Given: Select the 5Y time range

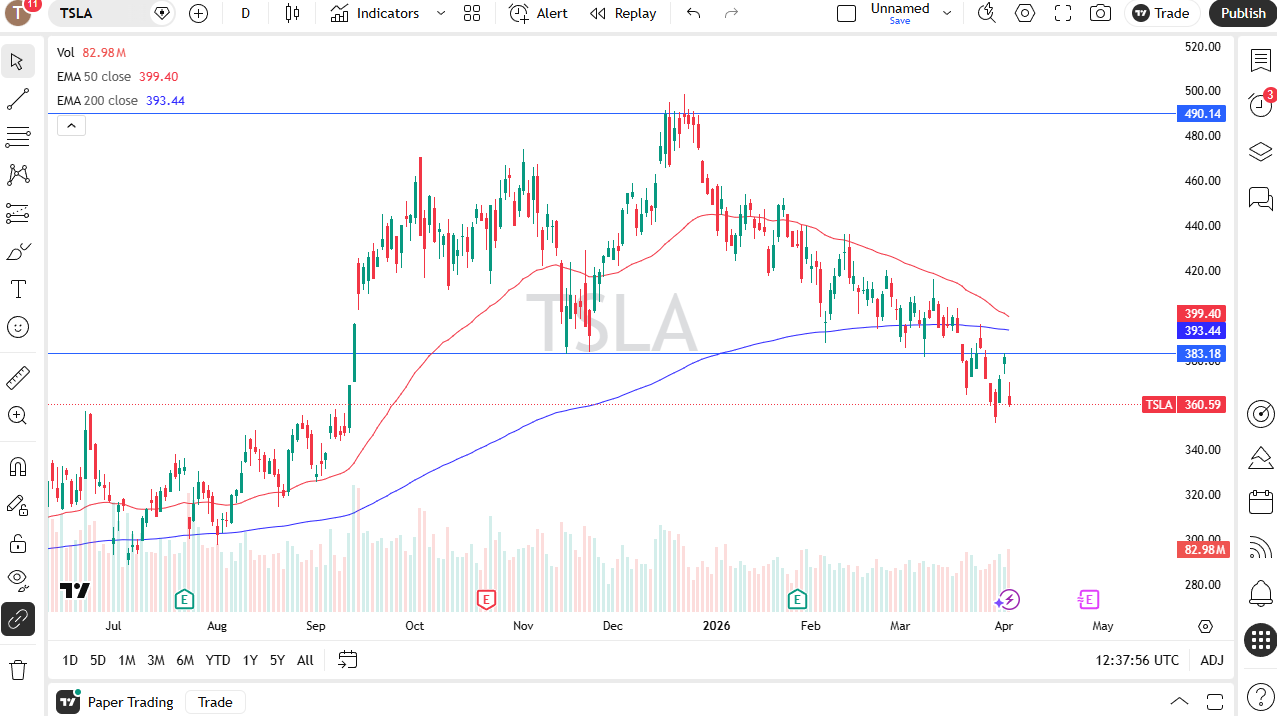Looking at the screenshot, I should click(277, 660).
